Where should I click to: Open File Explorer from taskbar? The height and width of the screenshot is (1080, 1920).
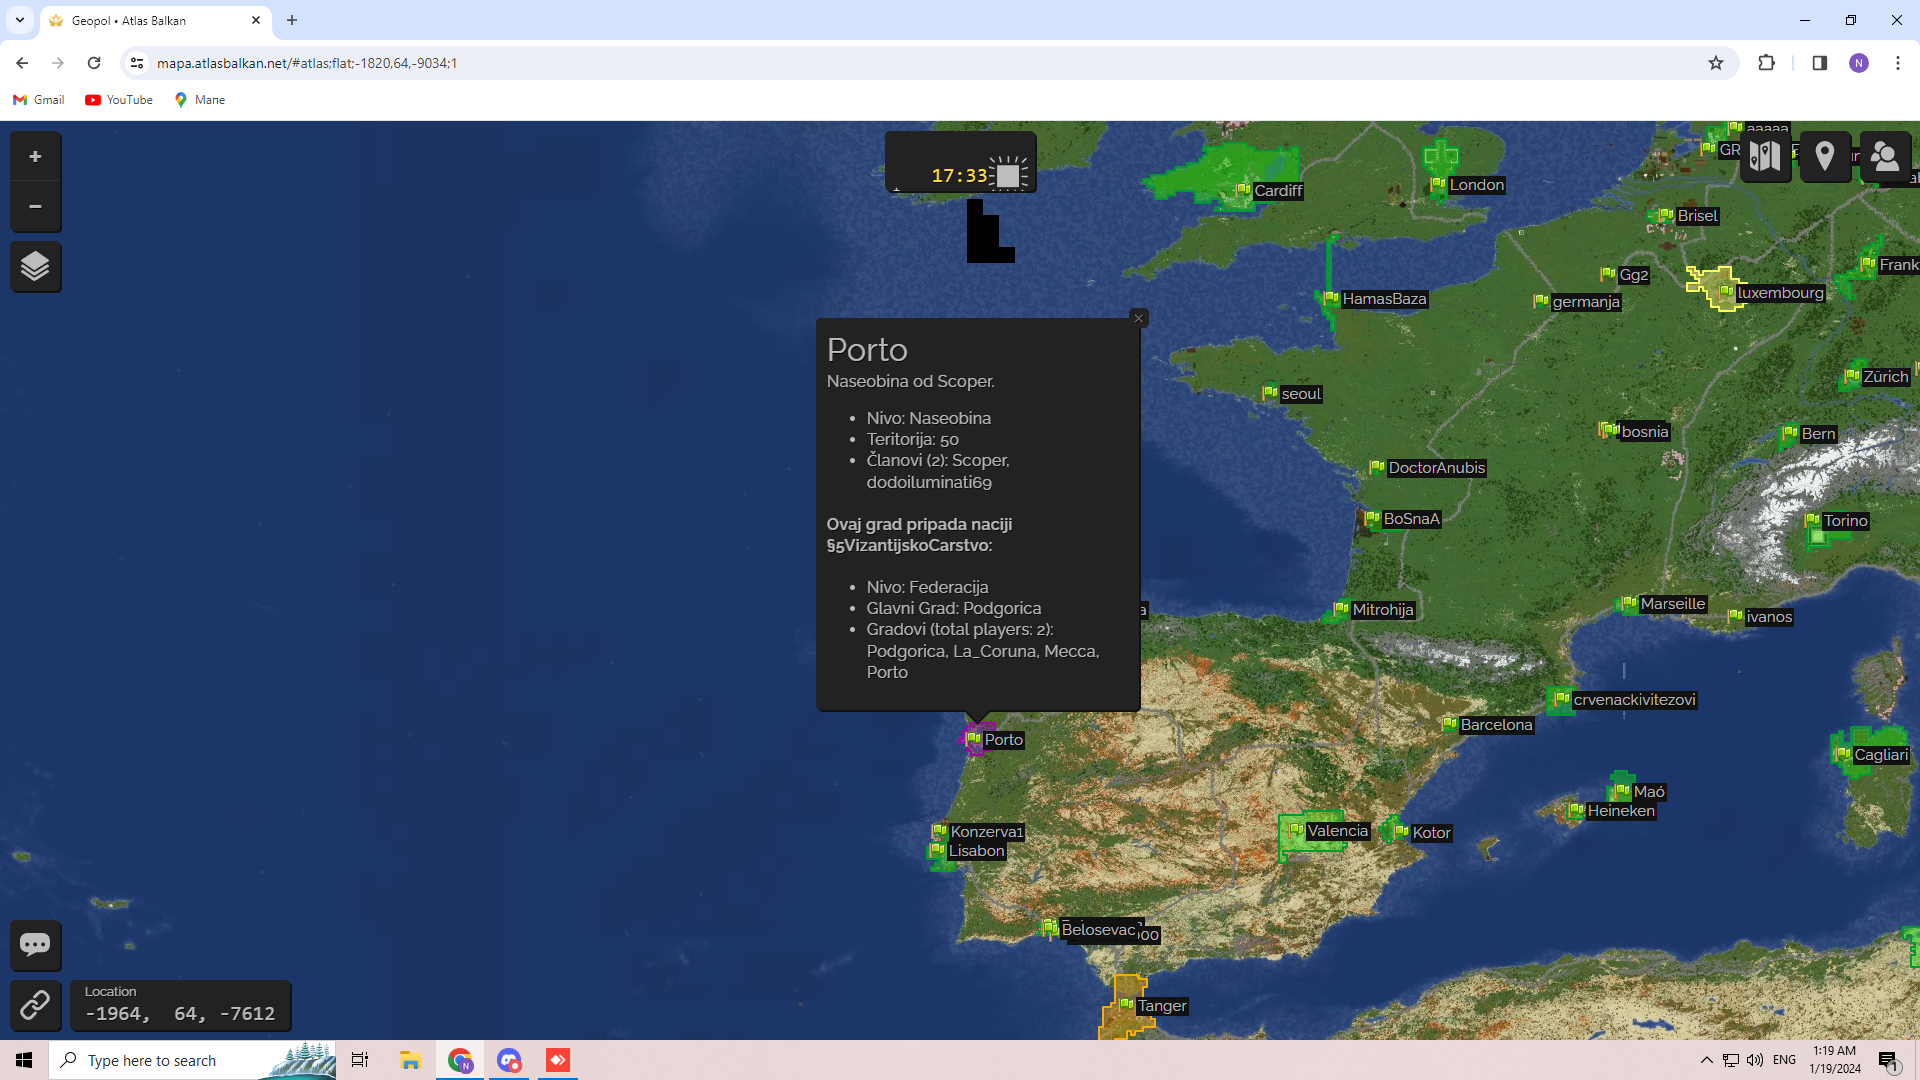pos(410,1060)
